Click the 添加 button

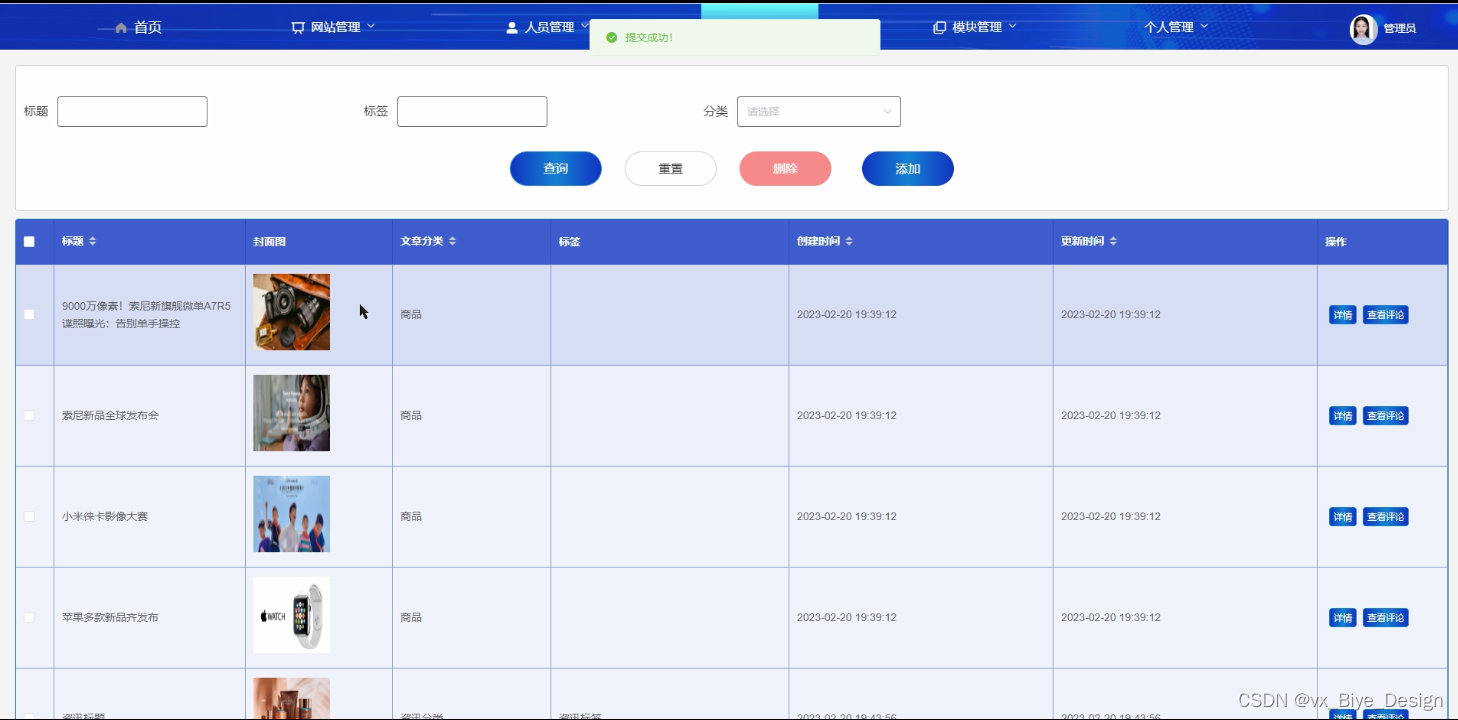point(908,169)
